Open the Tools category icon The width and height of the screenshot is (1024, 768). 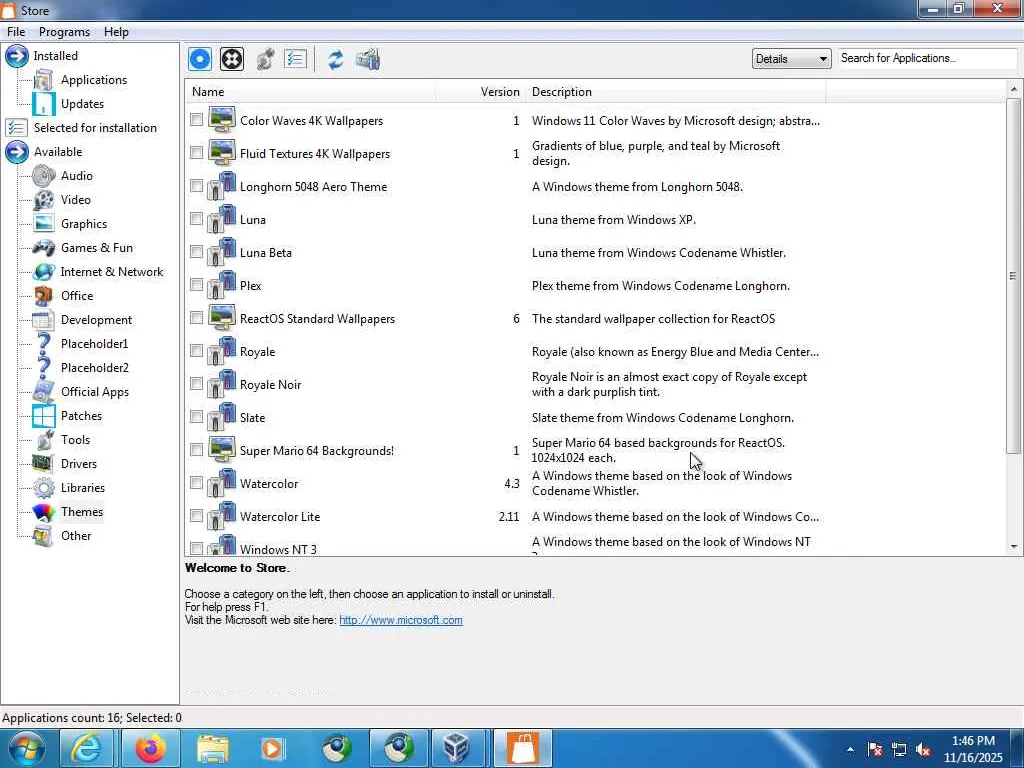click(44, 440)
